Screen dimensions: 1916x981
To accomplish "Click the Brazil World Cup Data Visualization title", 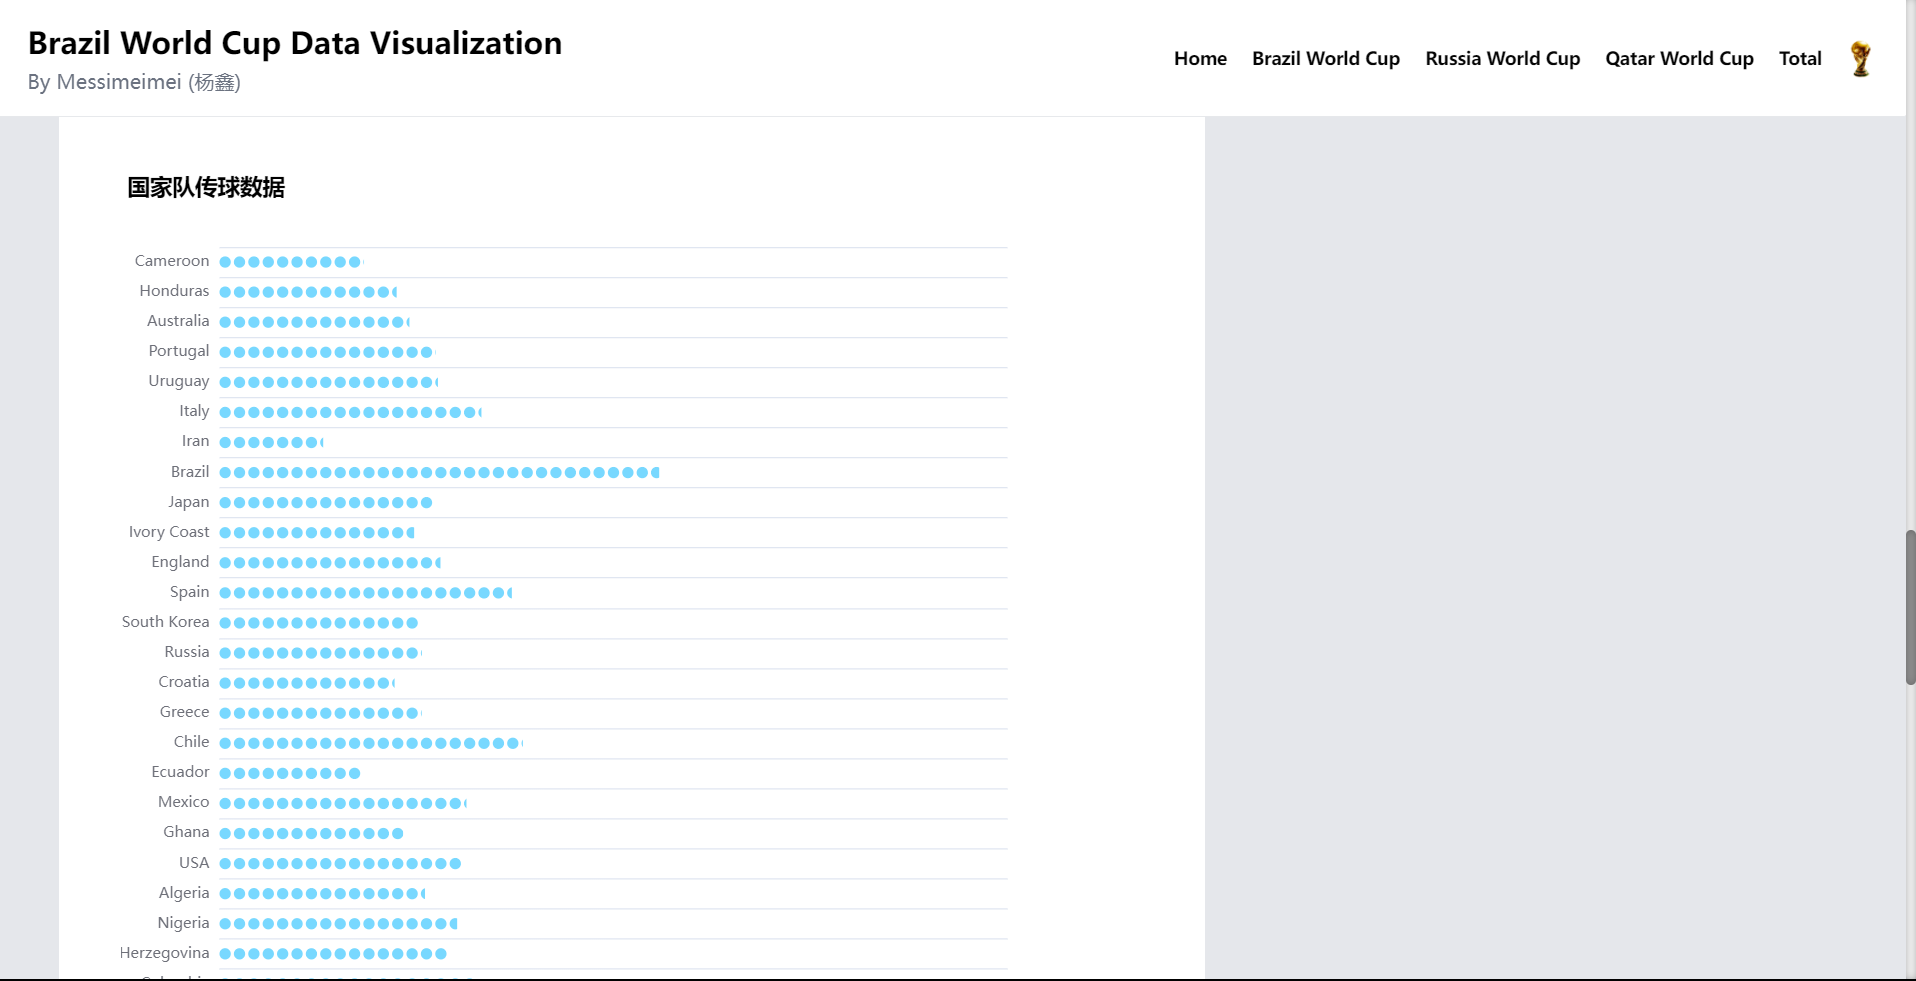I will click(x=295, y=43).
